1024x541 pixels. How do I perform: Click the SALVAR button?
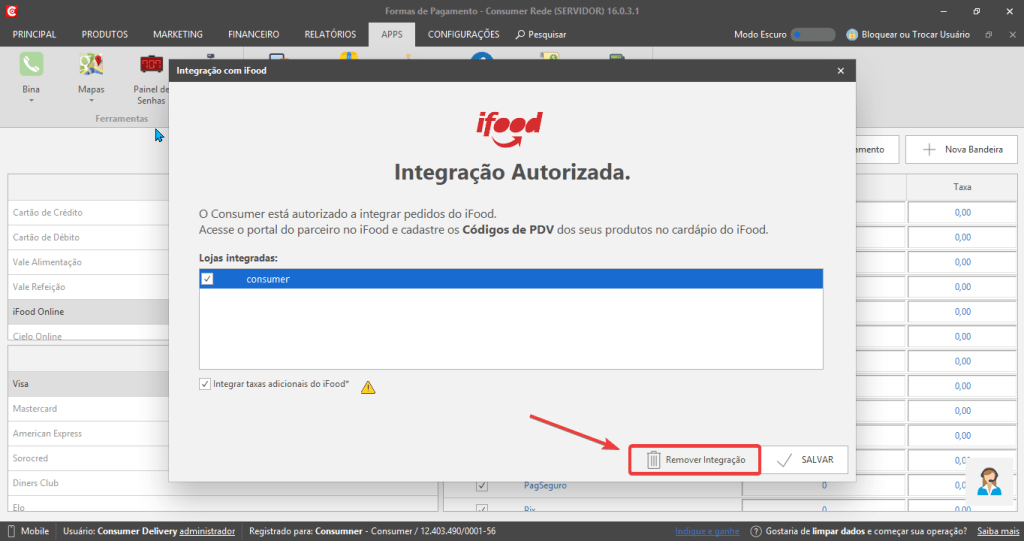tap(805, 460)
